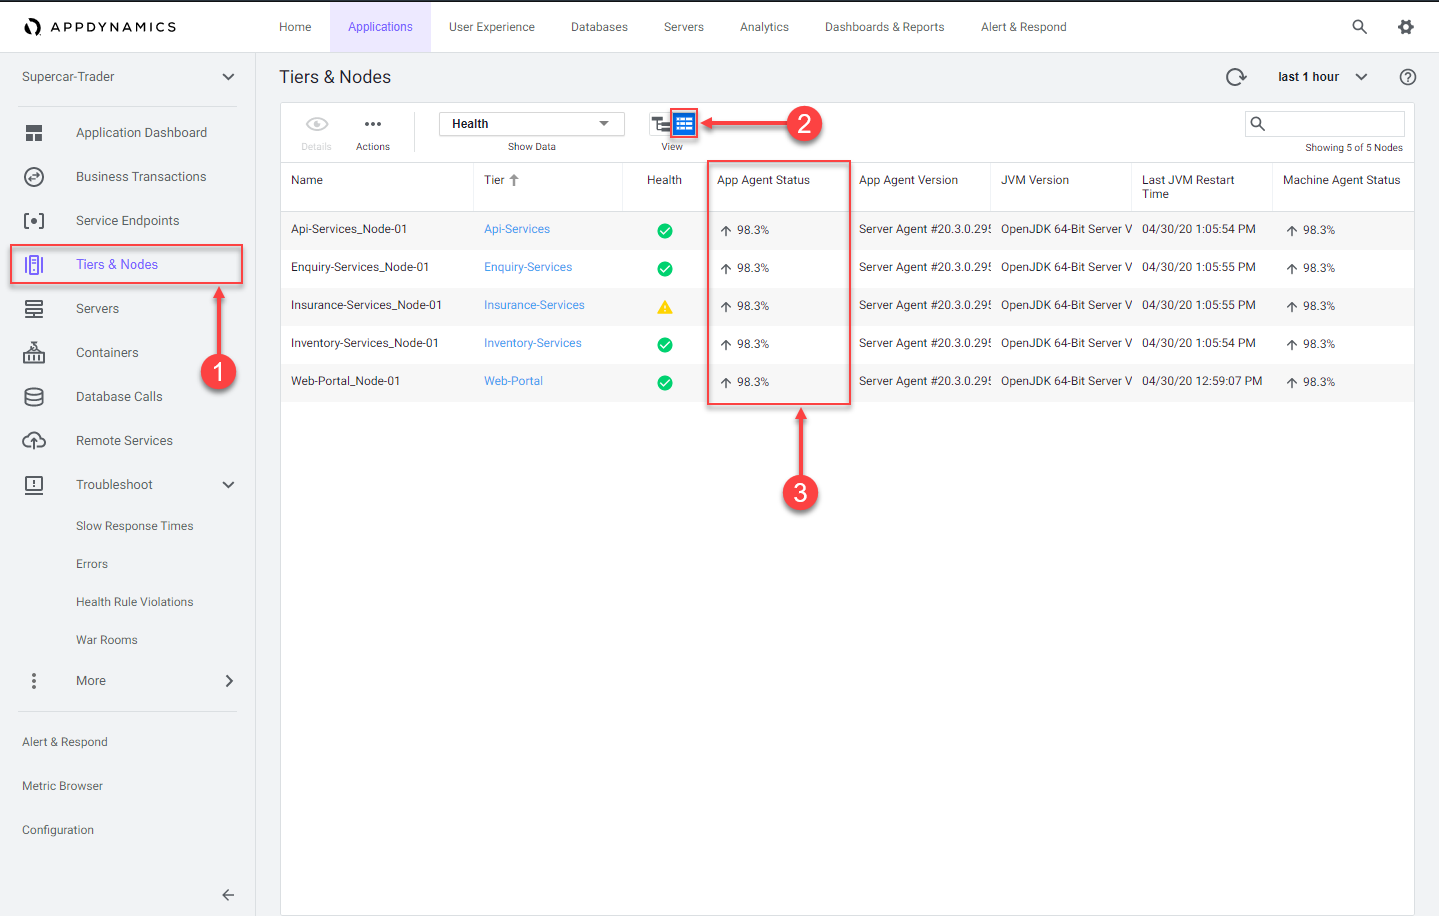The width and height of the screenshot is (1439, 916).
Task: Click the Details eye icon
Action: [x=317, y=124]
